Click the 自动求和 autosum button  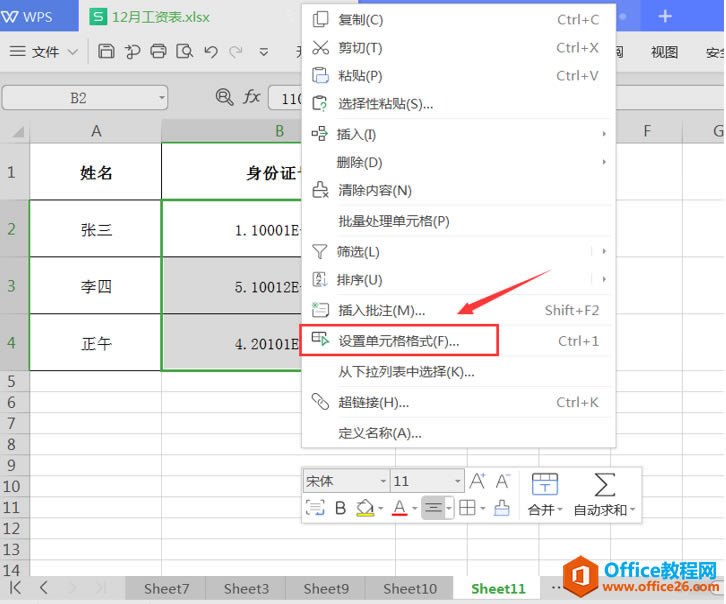pyautogui.click(x=605, y=494)
